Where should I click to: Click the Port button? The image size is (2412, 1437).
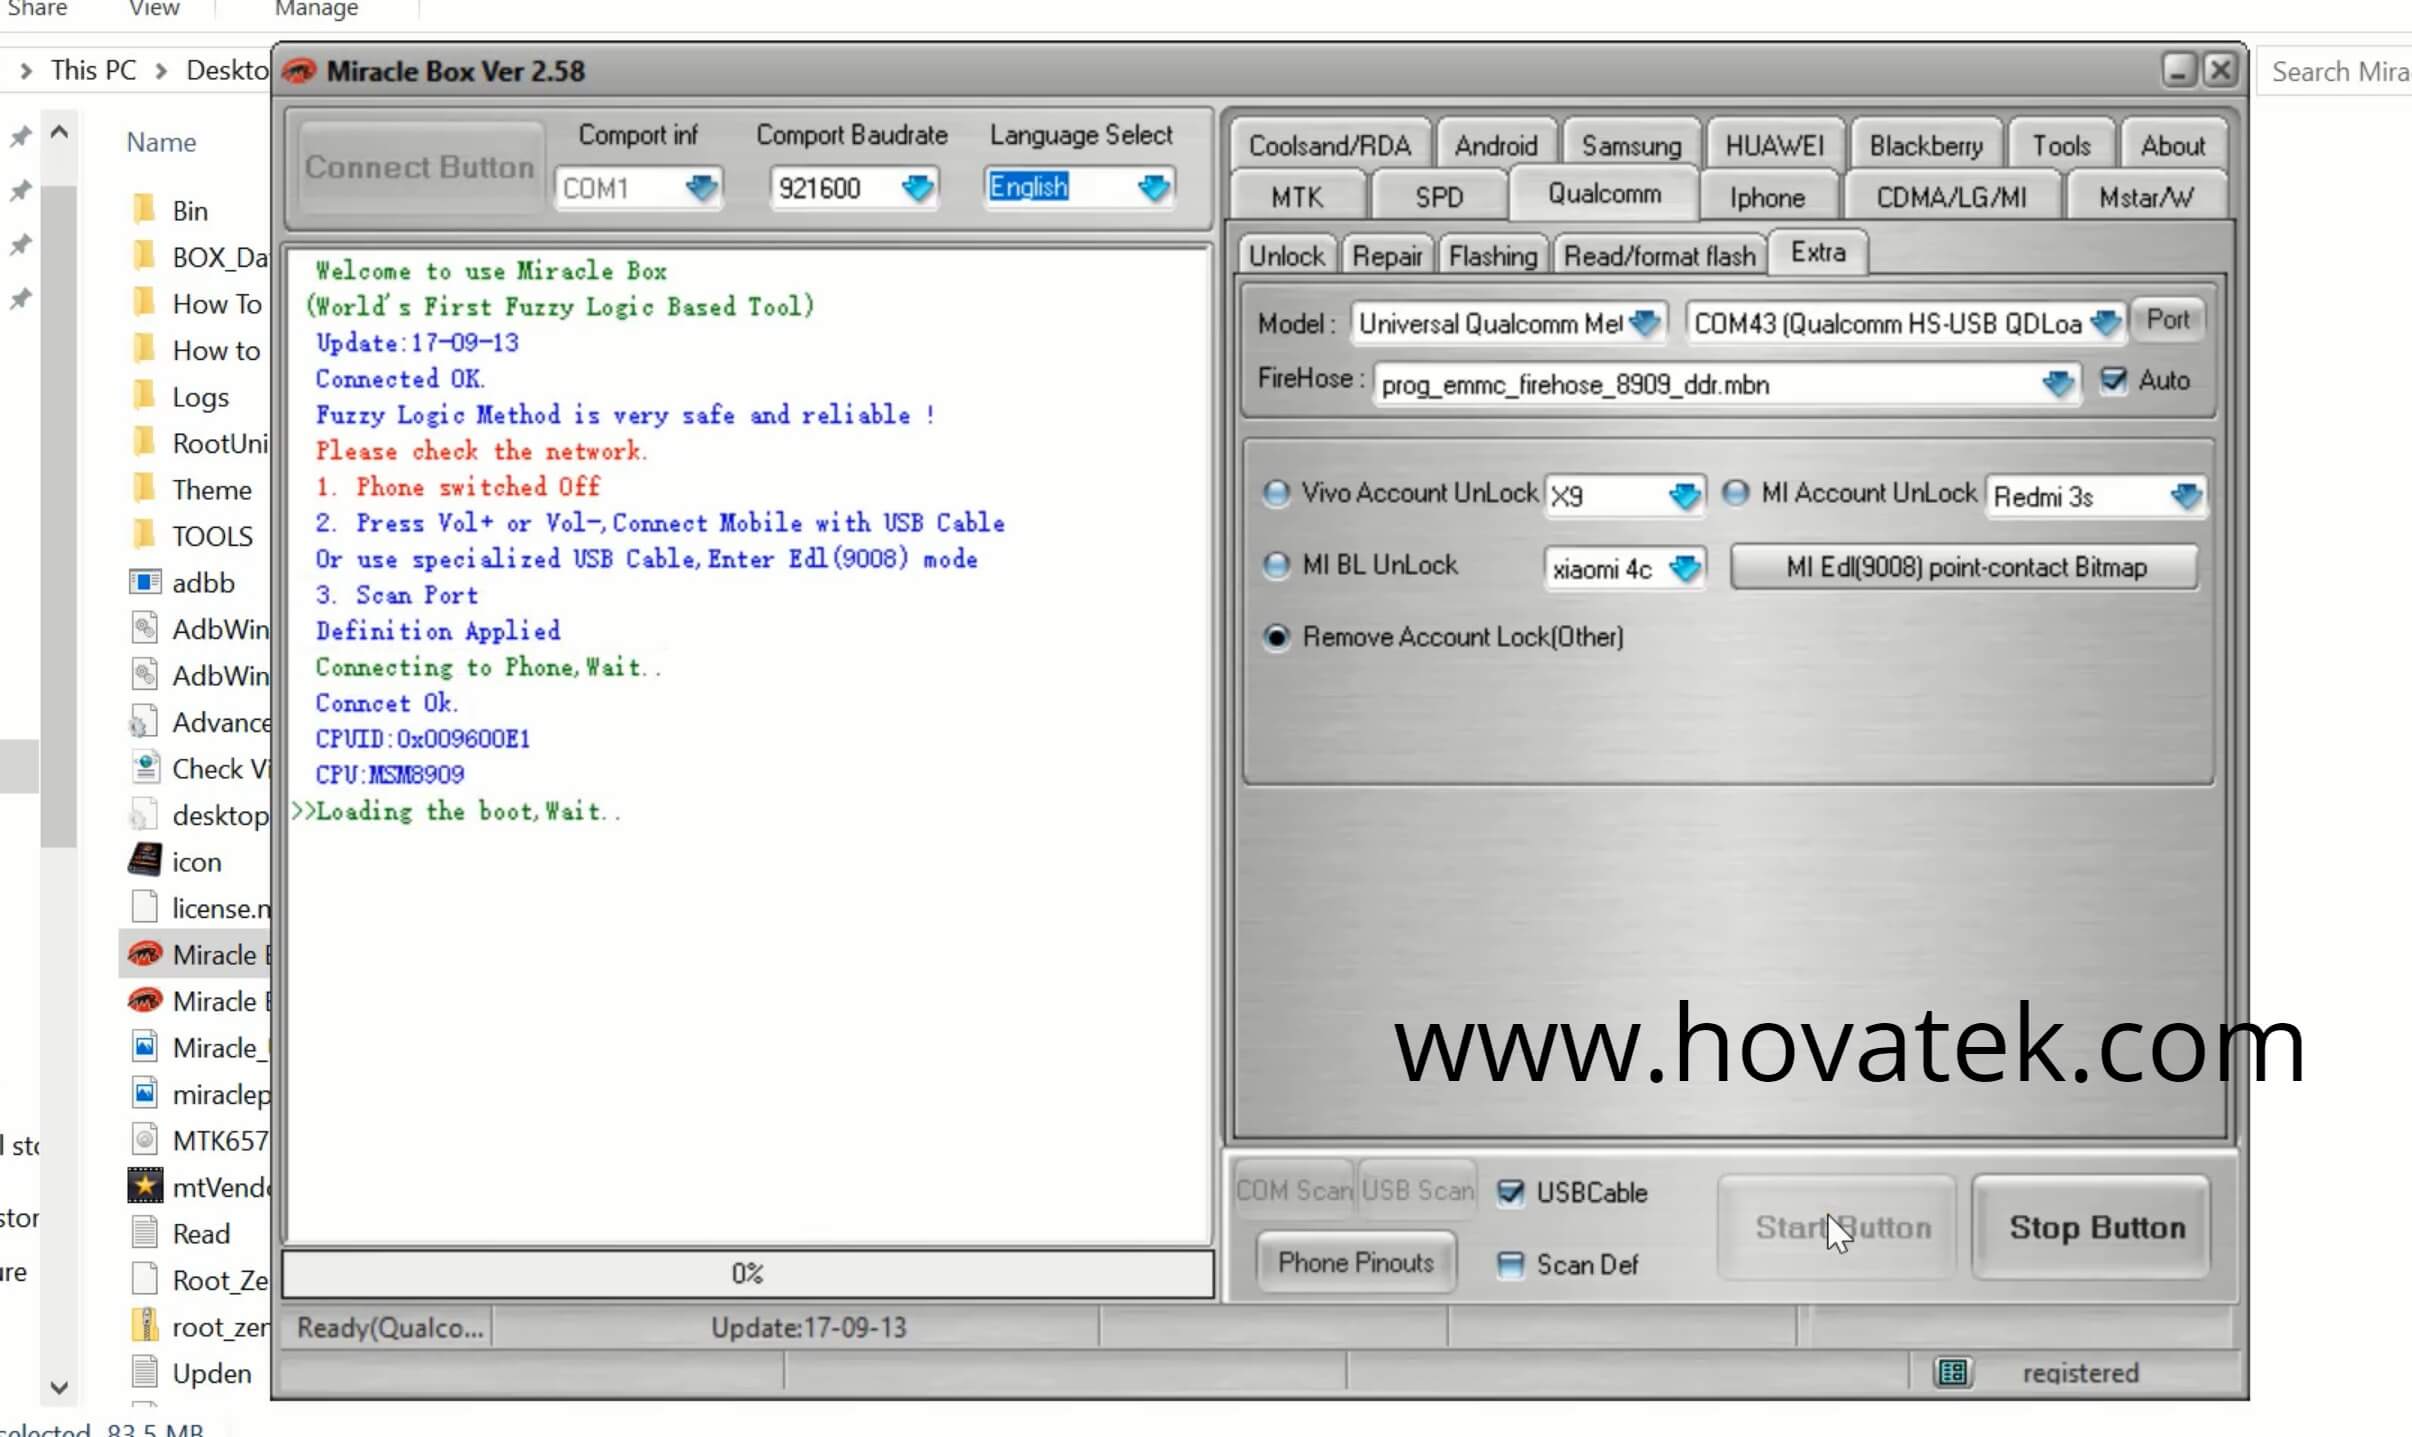[x=2168, y=320]
